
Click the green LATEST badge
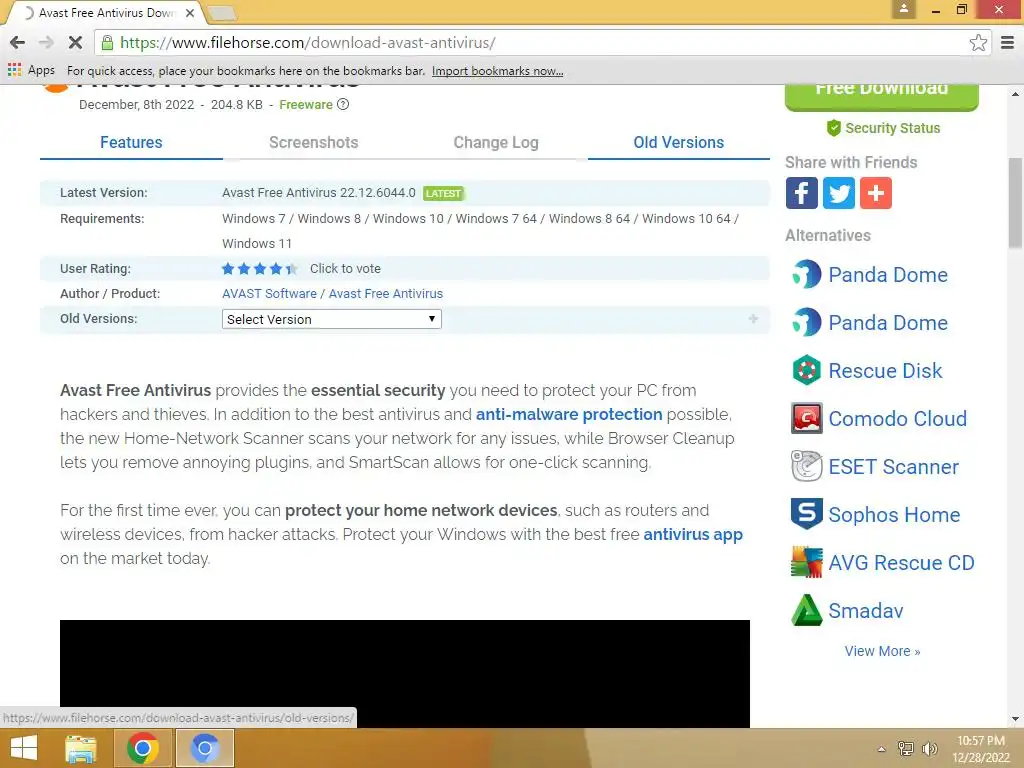[x=443, y=193]
